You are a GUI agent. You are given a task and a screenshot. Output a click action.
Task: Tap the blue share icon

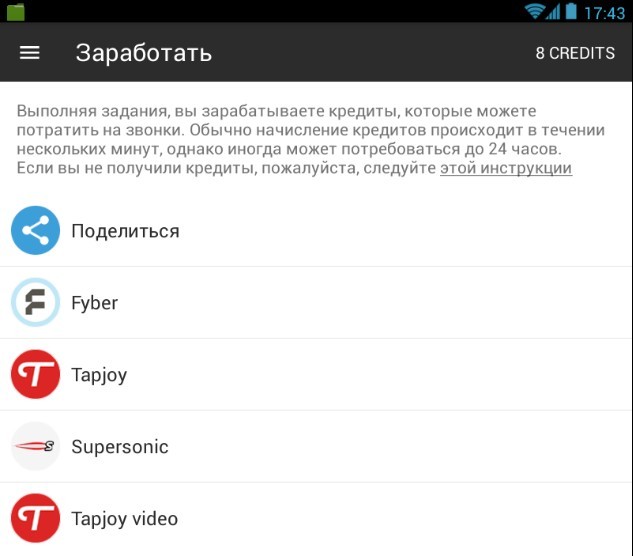[x=36, y=231]
